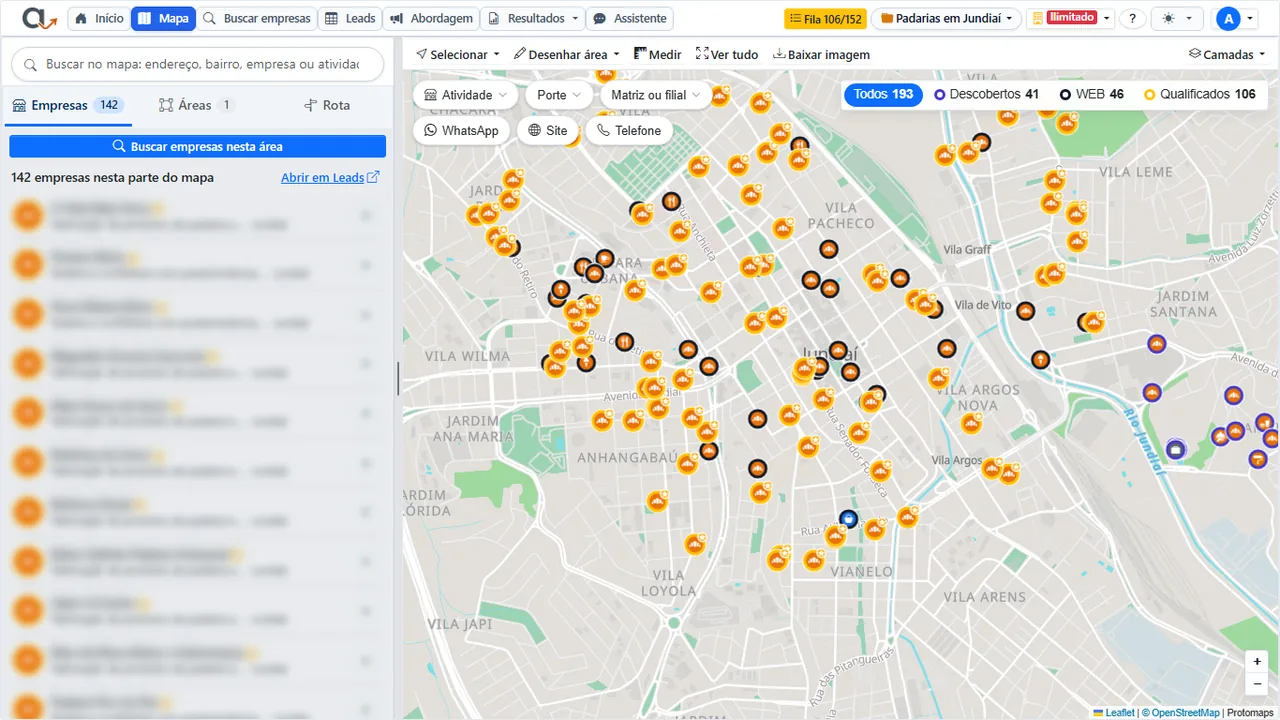
Task: Select the Empresas tab
Action: [67, 105]
